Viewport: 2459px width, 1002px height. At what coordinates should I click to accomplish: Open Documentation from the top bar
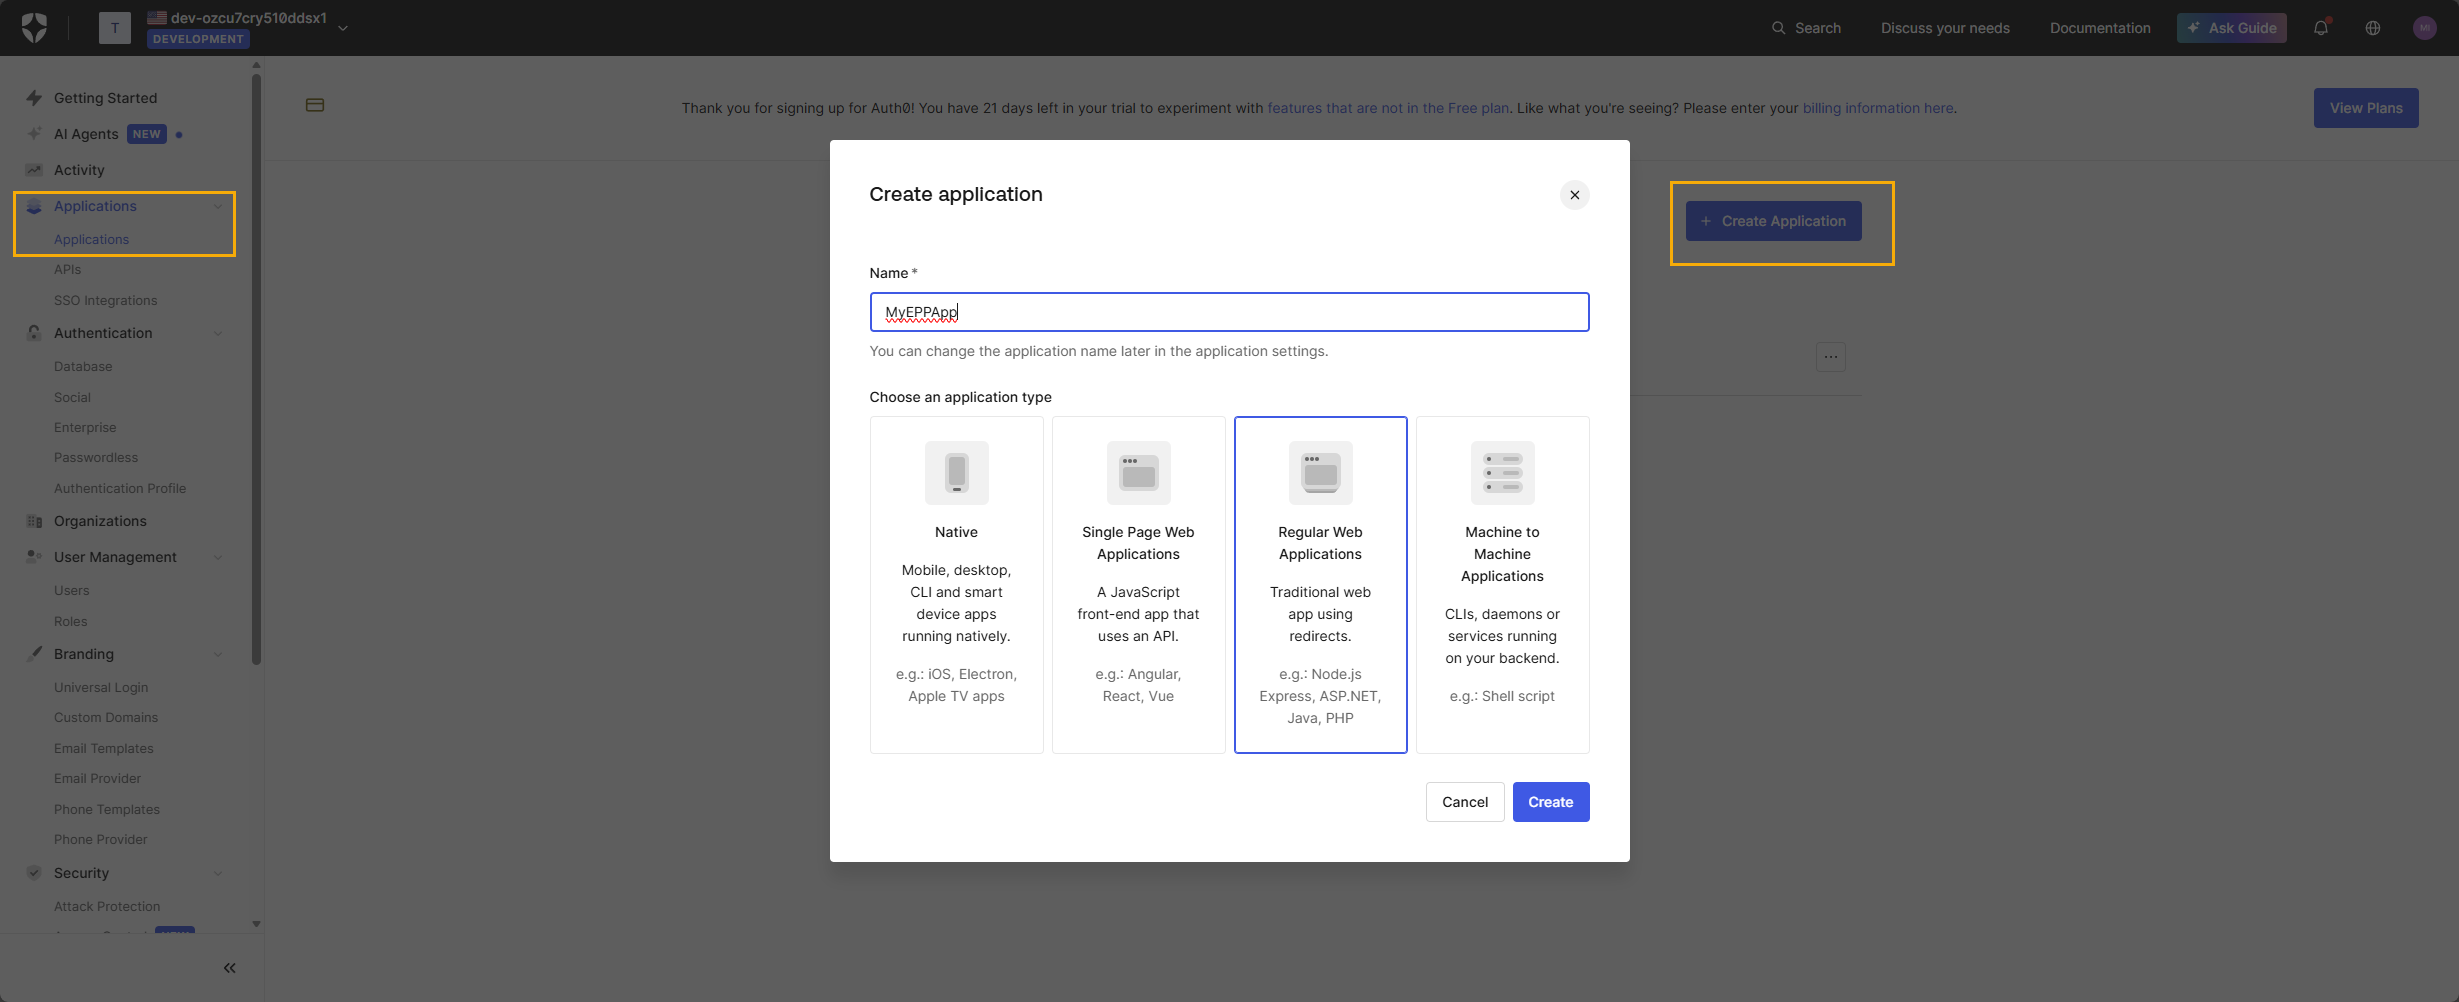point(2100,27)
